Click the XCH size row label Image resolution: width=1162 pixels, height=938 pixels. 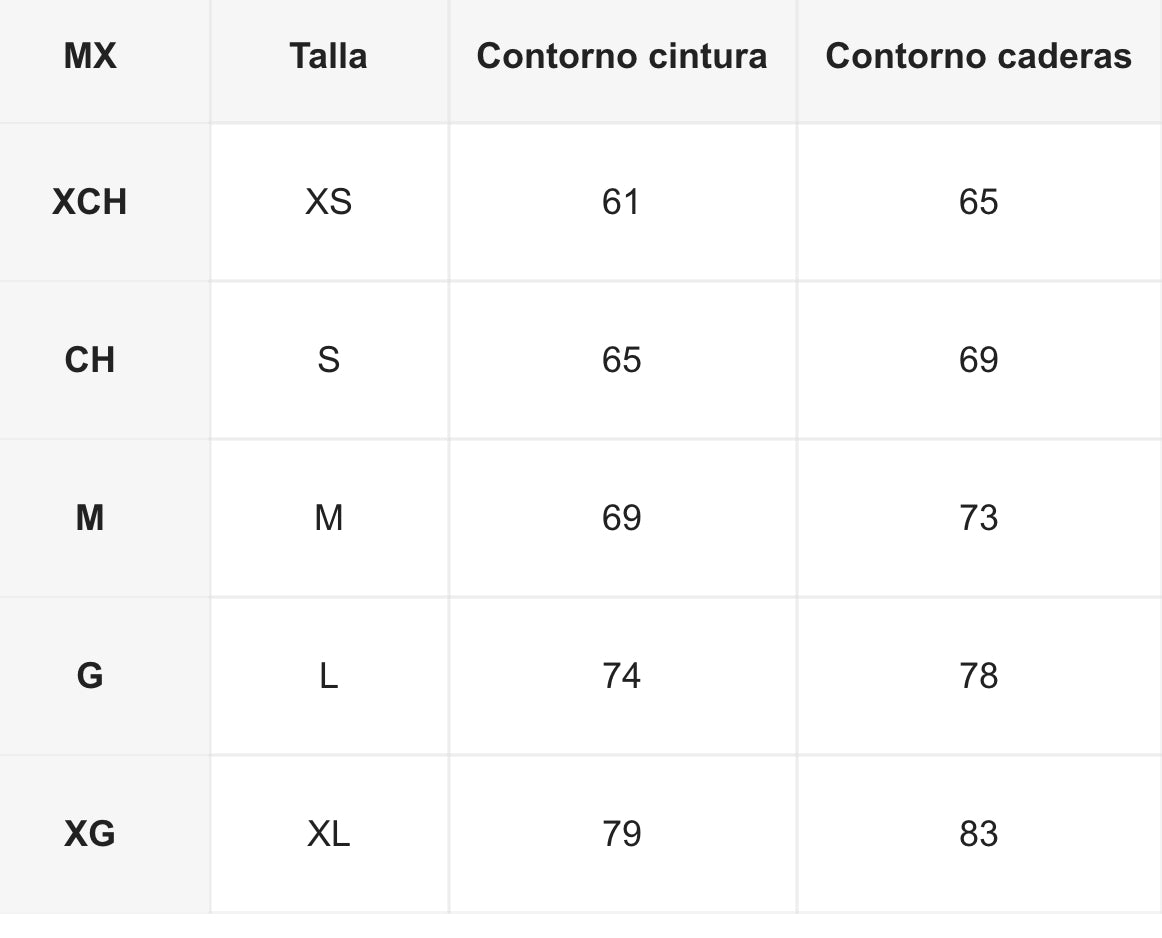click(90, 202)
